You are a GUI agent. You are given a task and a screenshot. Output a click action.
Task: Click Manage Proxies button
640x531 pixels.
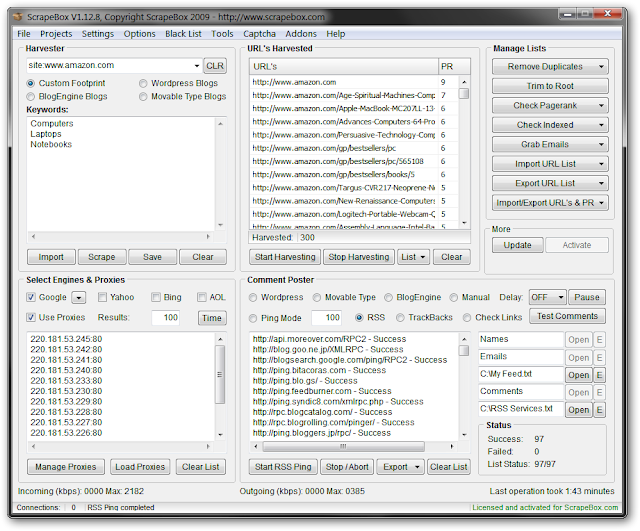point(66,467)
